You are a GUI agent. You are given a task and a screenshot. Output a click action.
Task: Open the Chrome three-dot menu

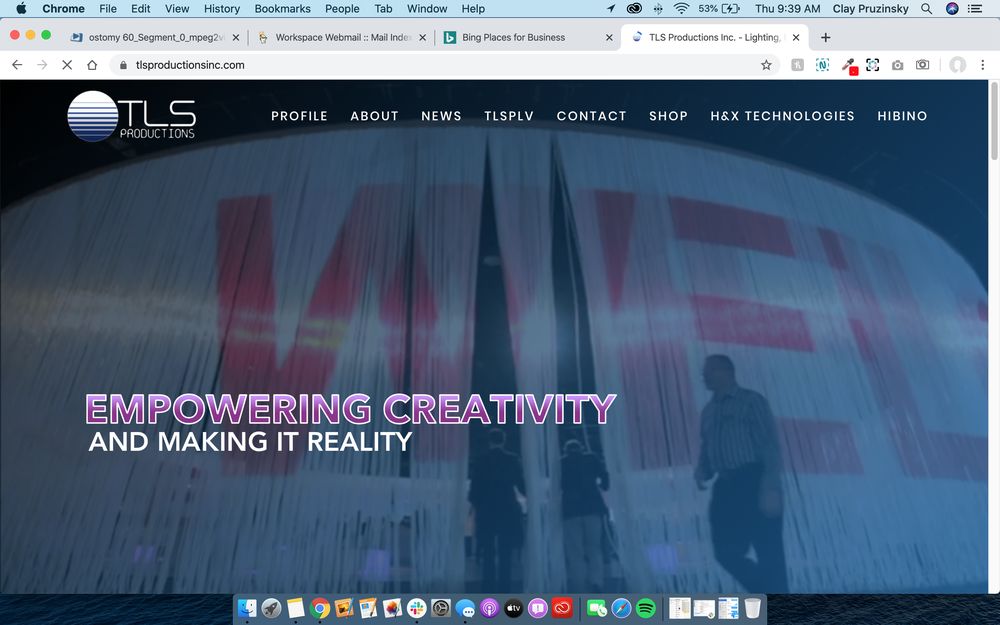983,65
